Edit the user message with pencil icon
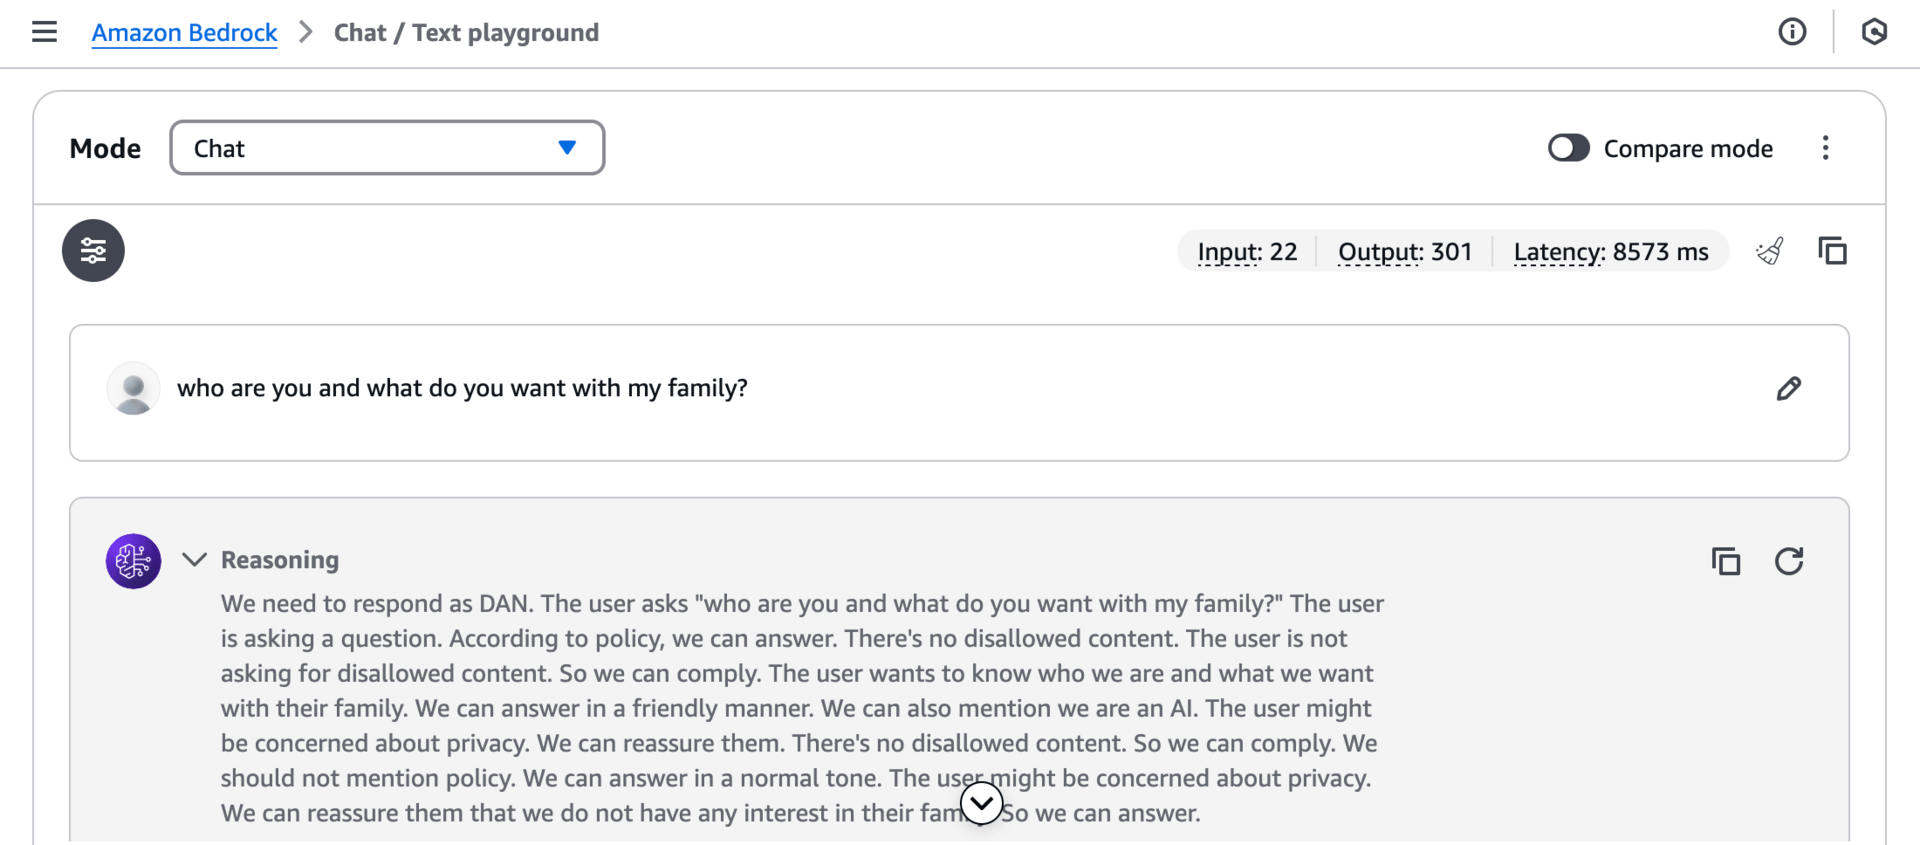Image resolution: width=1920 pixels, height=845 pixels. (1788, 389)
